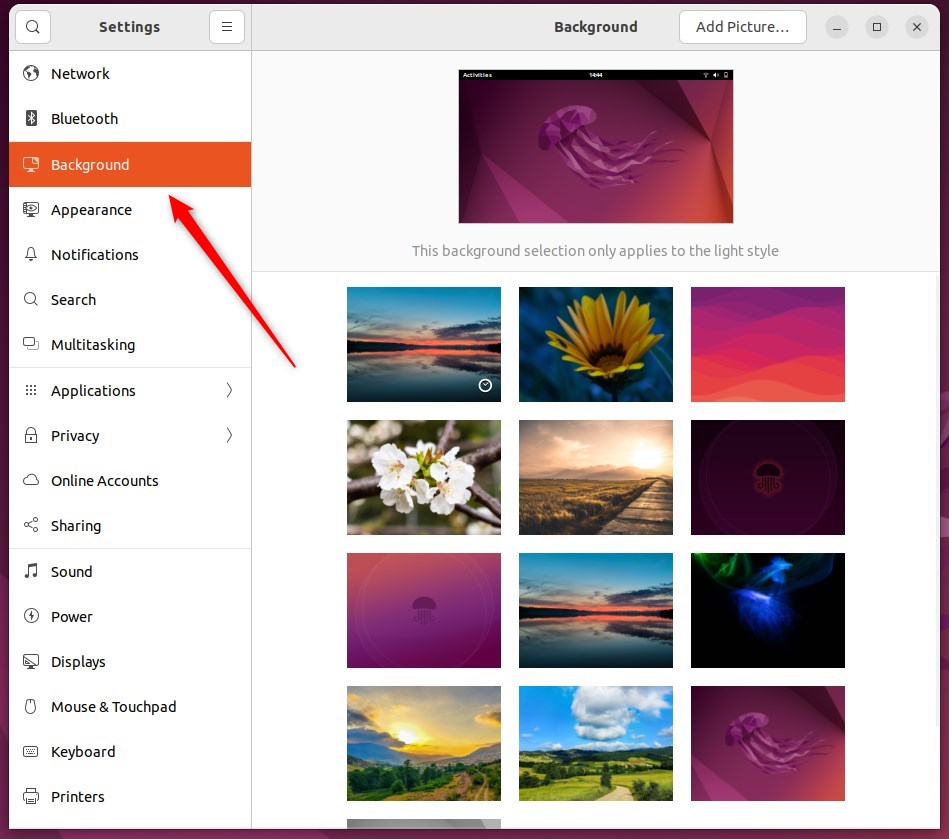Click the Displays label in sidebar
Screen dimensions: 949x839
point(78,662)
